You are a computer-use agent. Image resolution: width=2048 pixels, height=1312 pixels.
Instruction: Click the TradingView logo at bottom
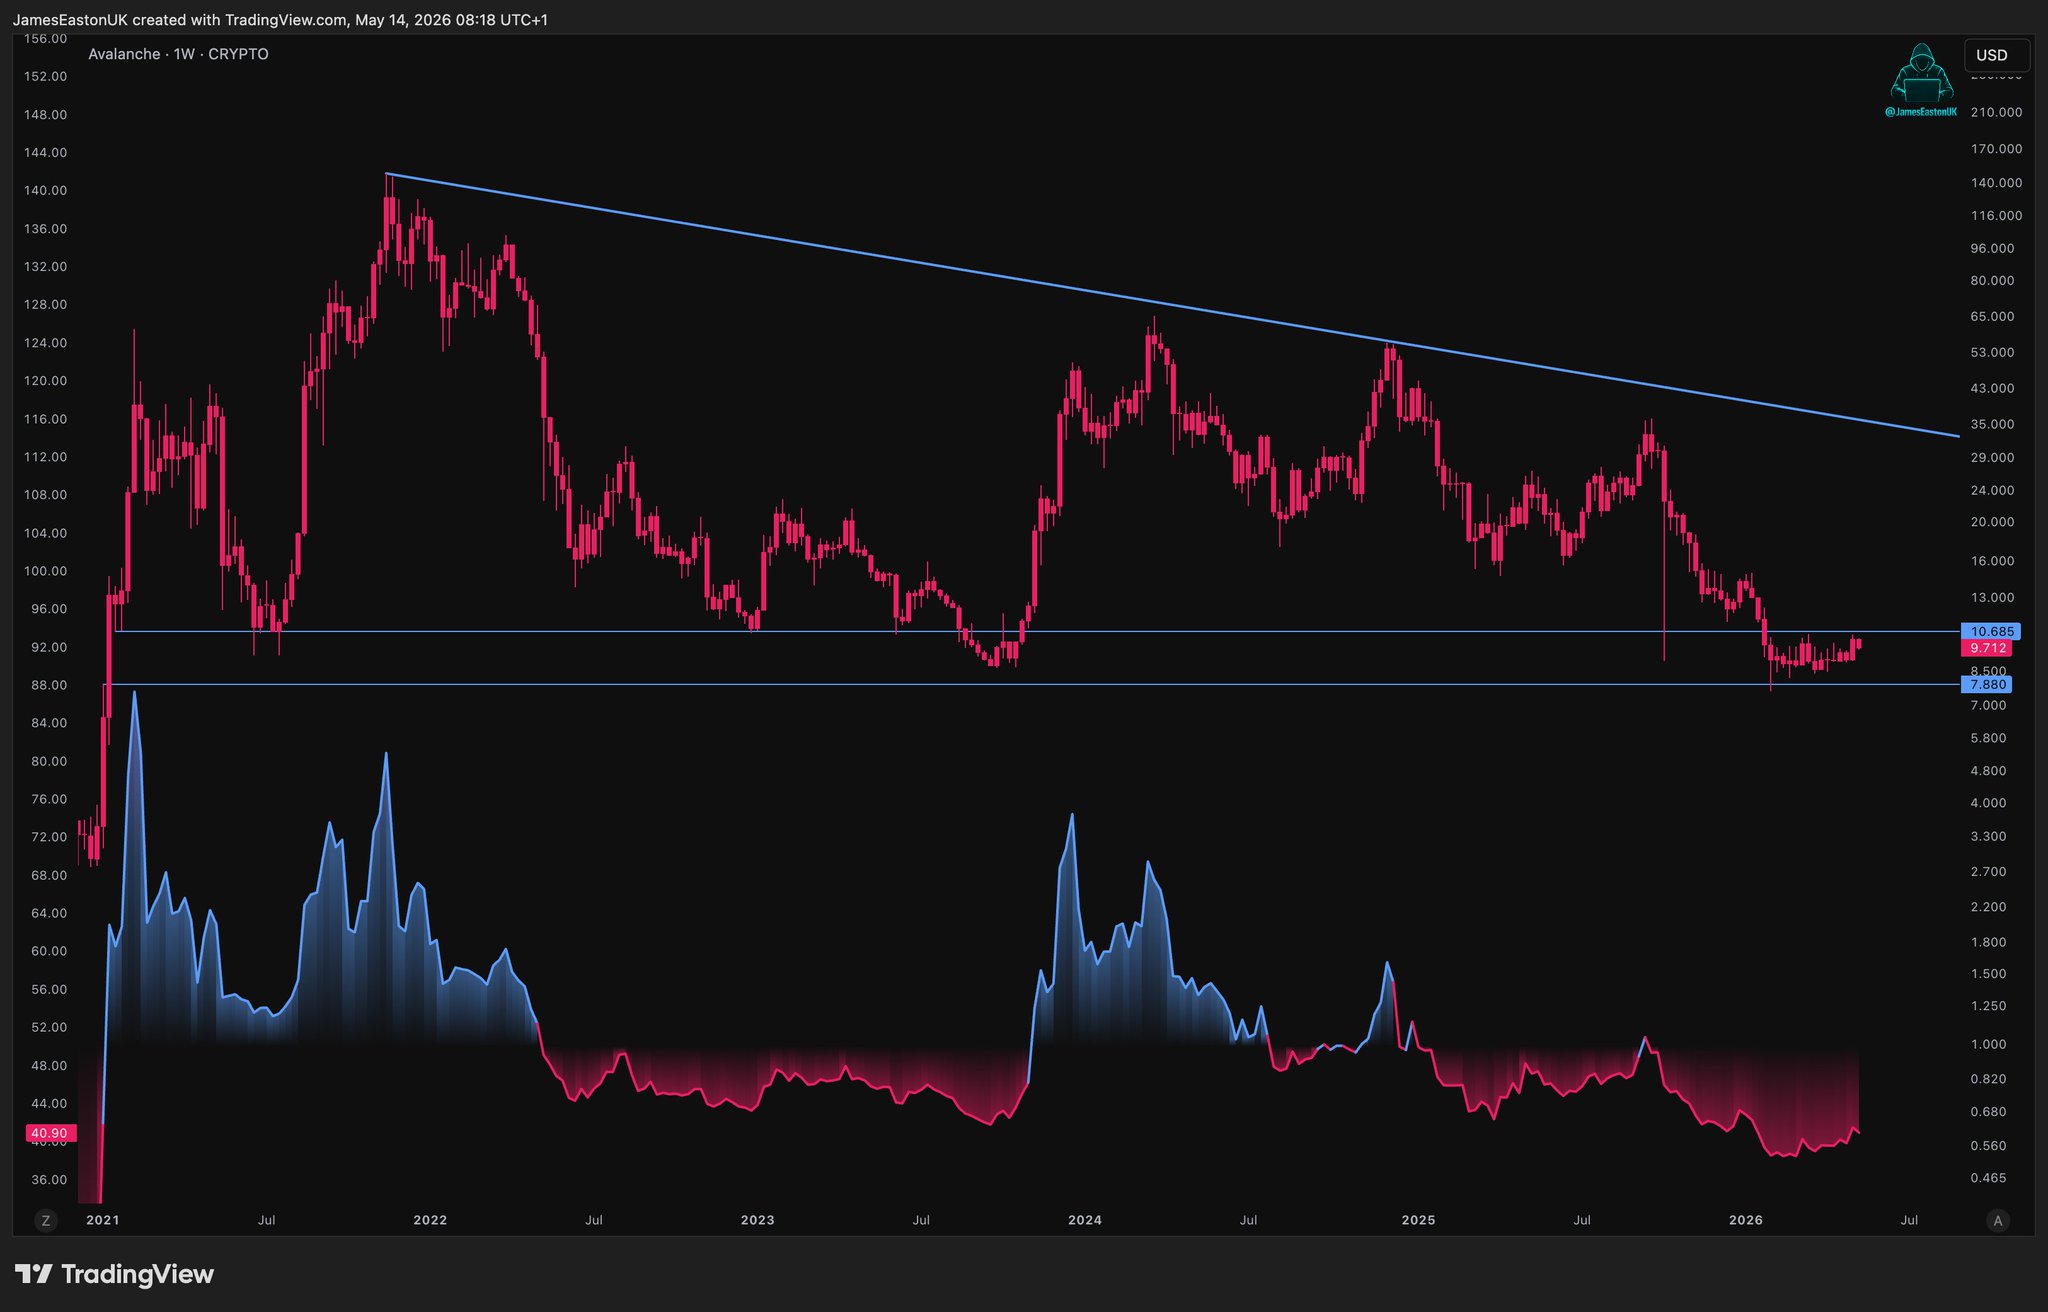point(114,1274)
